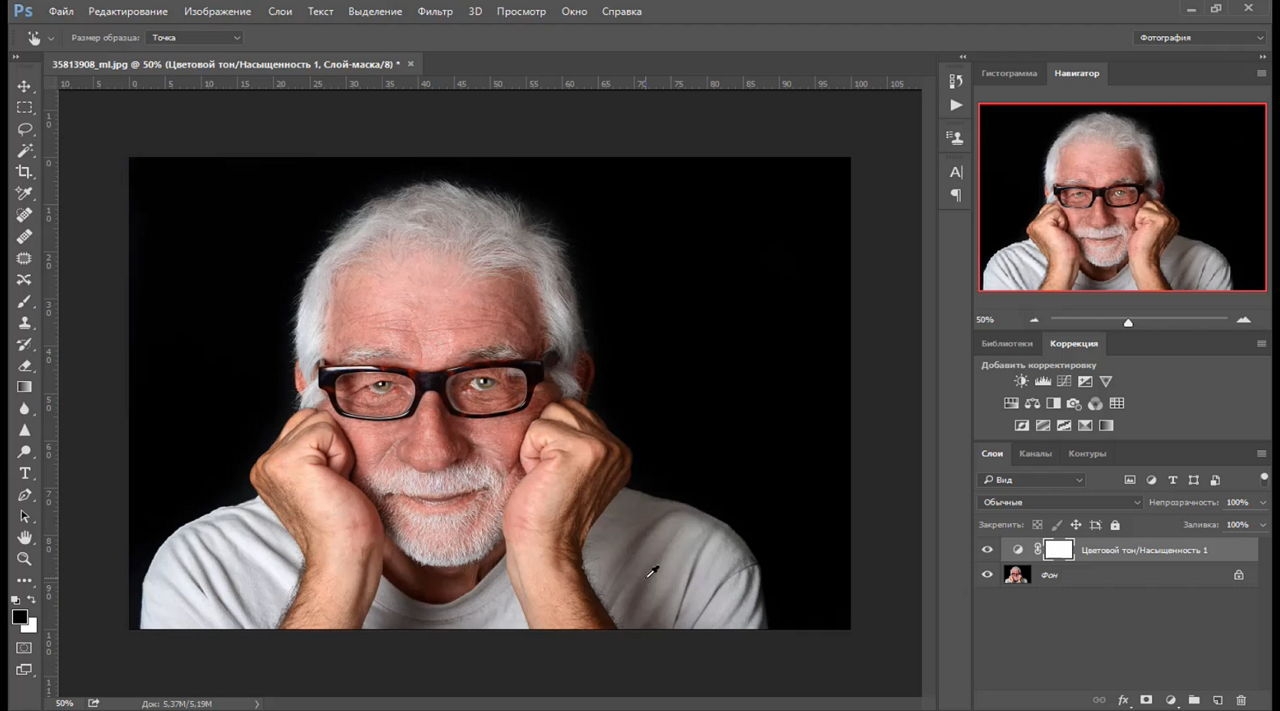This screenshot has width=1280, height=711.
Task: Open the layer filter Вид dropdown
Action: click(1031, 480)
